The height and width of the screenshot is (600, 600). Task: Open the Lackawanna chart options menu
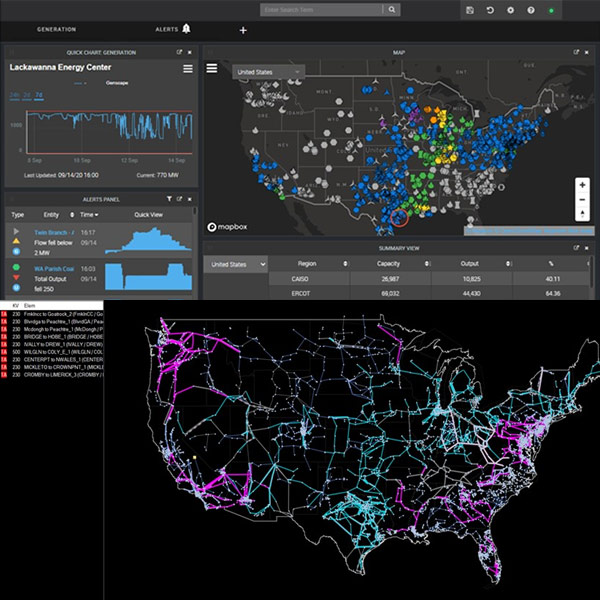187,69
